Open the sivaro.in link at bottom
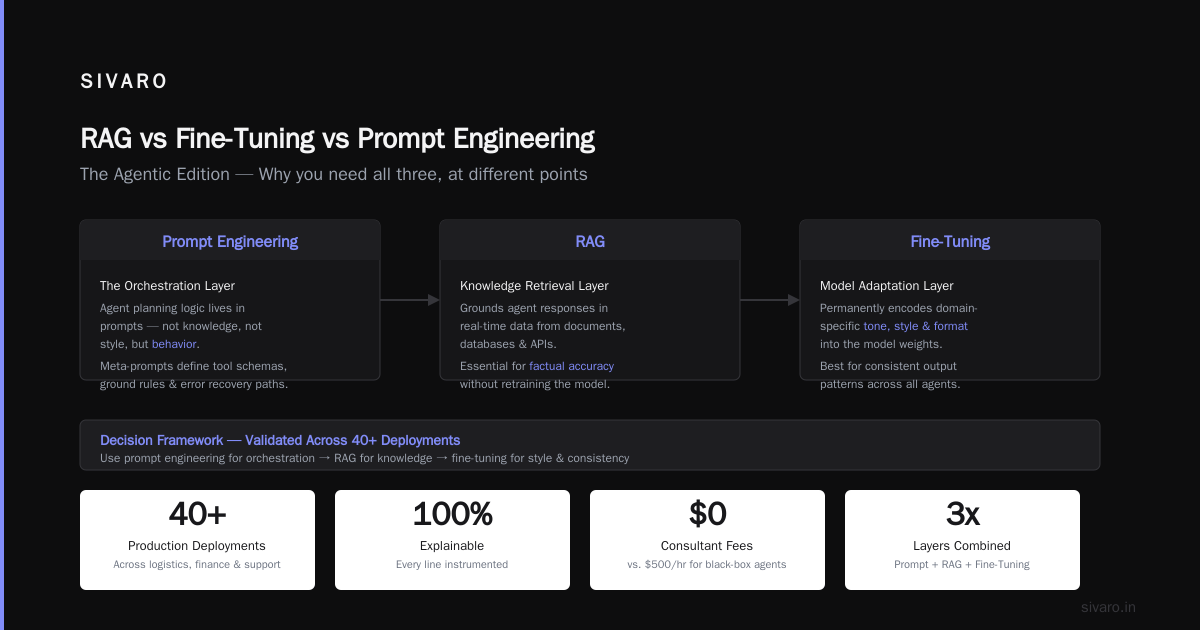 (x=1108, y=607)
